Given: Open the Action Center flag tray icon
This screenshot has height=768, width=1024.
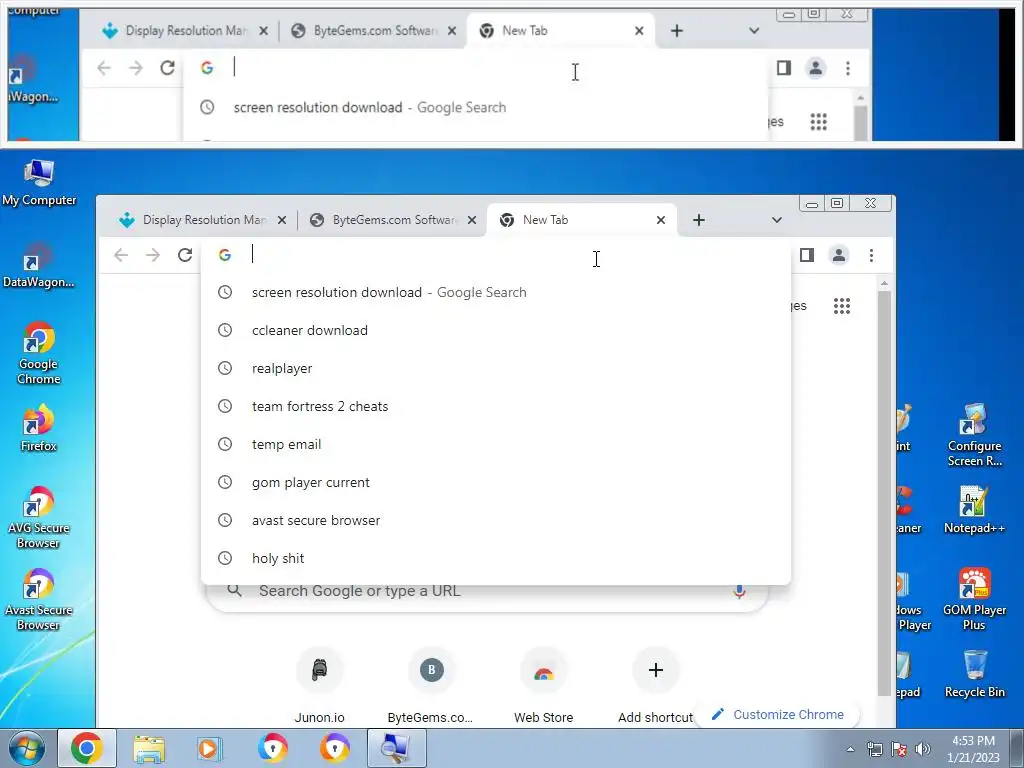Looking at the screenshot, I should [x=899, y=749].
